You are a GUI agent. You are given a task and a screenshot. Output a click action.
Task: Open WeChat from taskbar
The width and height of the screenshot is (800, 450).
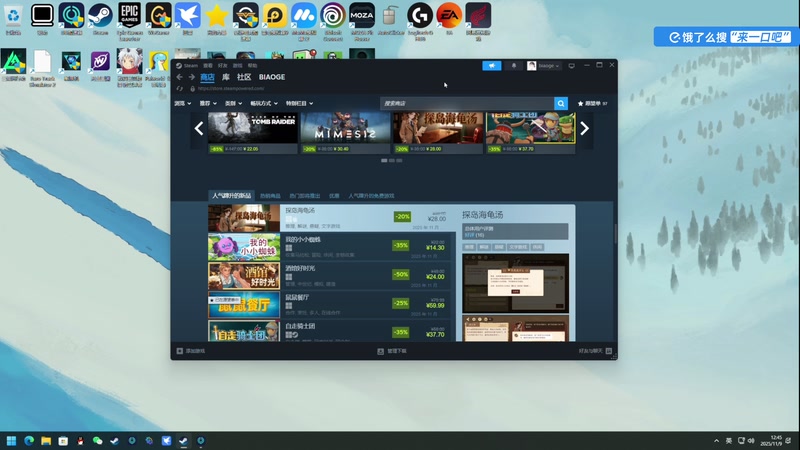click(97, 441)
